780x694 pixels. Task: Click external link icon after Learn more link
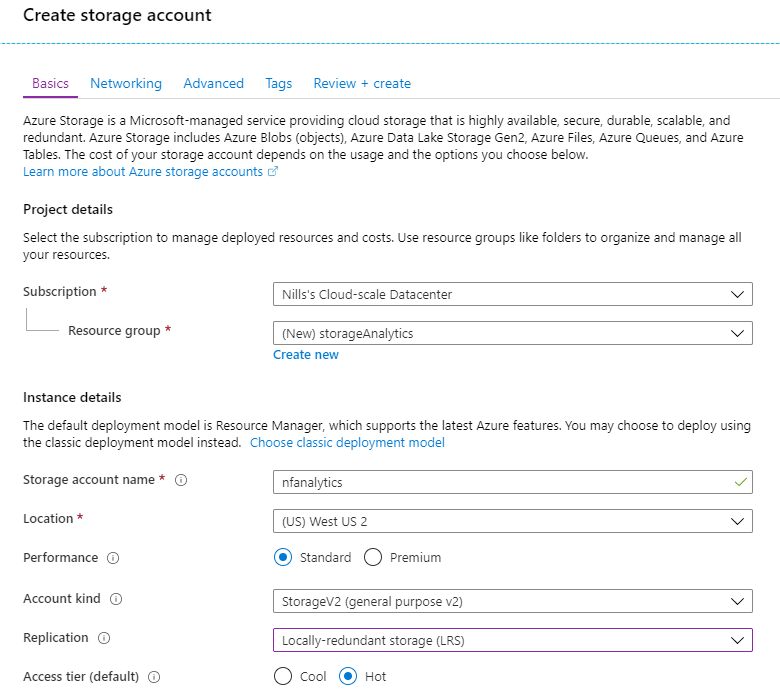point(273,172)
